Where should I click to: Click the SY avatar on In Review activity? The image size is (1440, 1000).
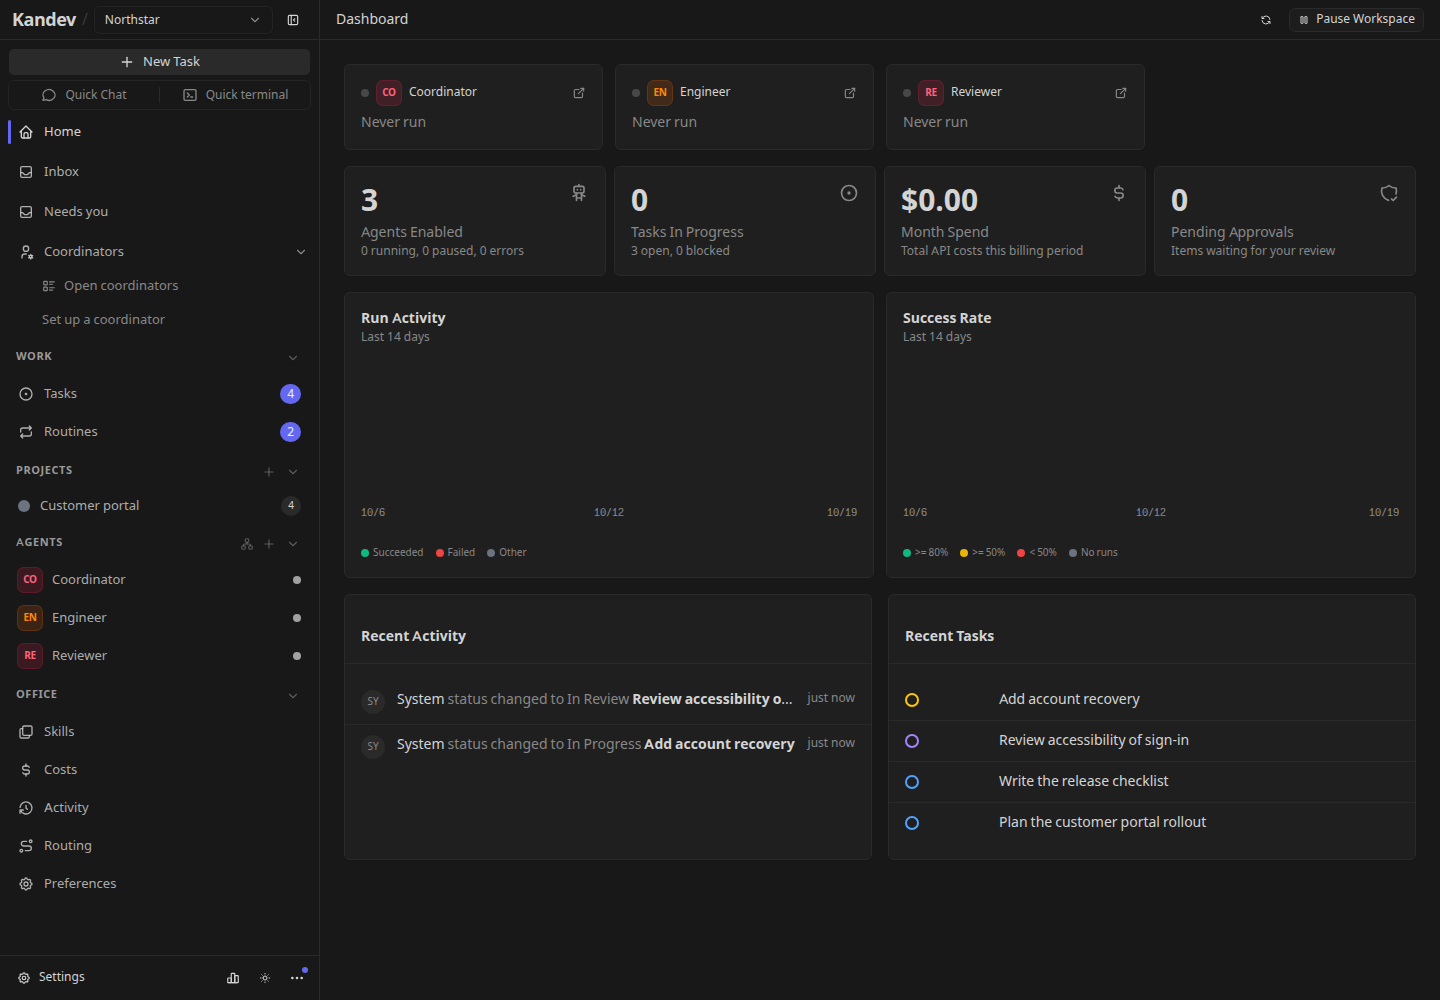[373, 701]
